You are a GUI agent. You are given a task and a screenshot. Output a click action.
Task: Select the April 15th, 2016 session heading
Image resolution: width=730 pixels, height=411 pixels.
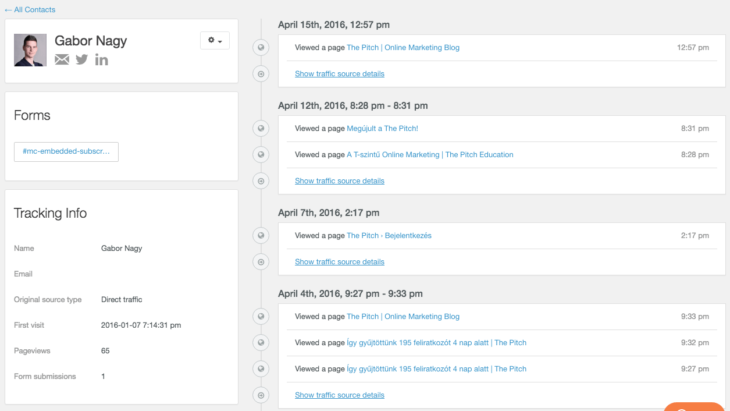pyautogui.click(x=334, y=25)
